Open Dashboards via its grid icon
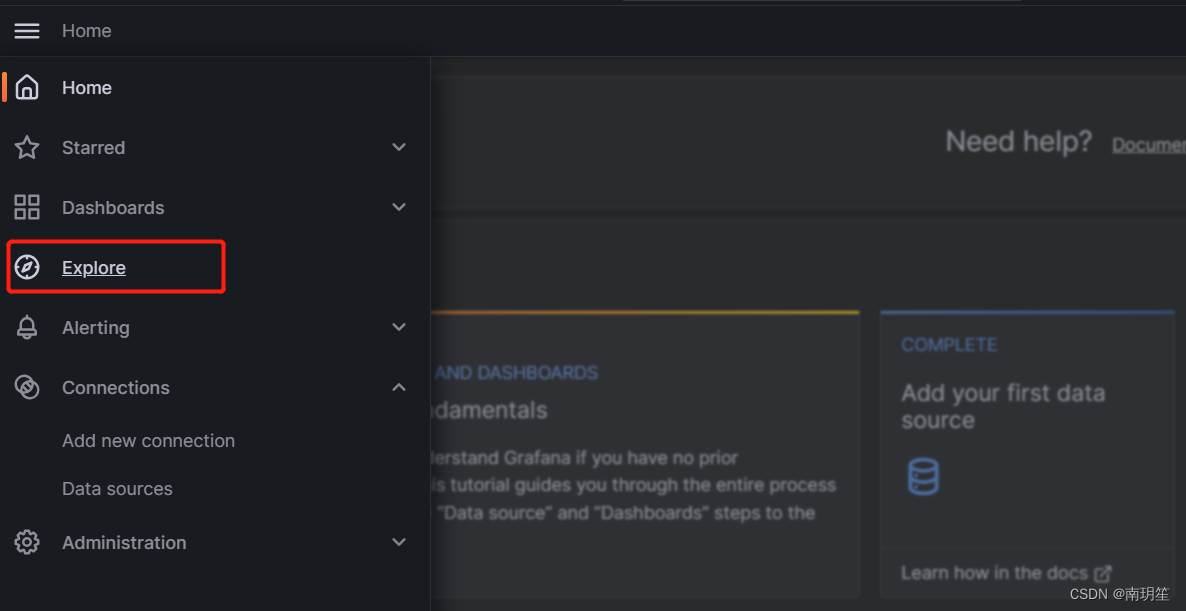 (26, 207)
